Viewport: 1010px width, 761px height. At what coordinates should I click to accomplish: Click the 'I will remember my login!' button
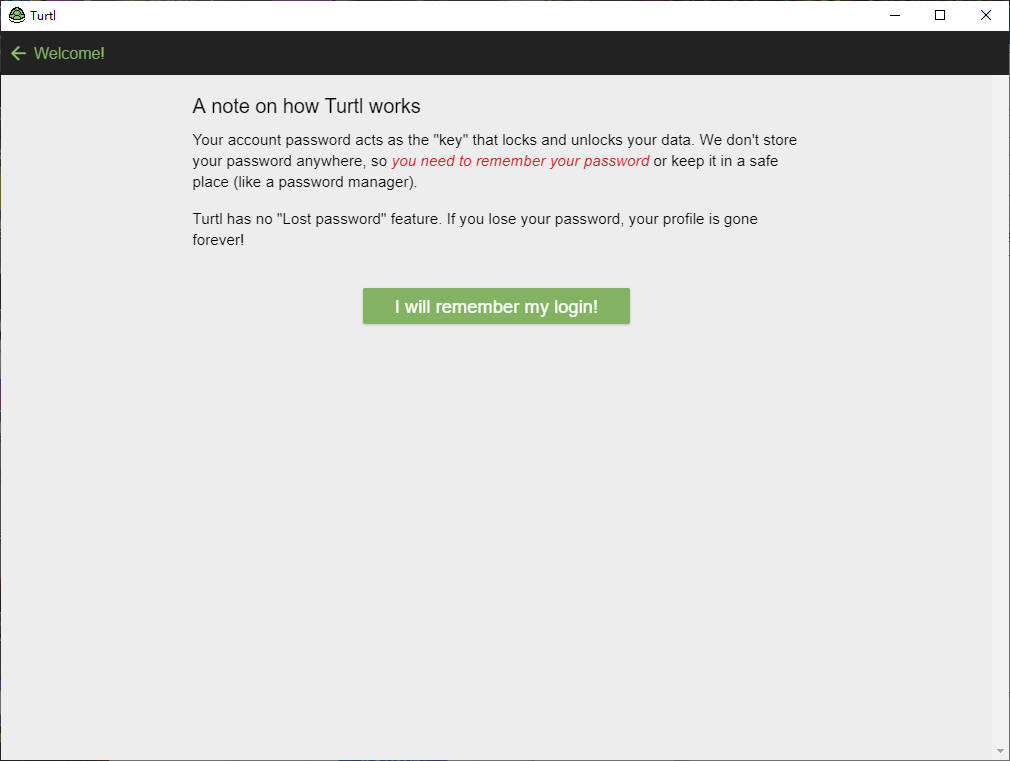point(496,306)
